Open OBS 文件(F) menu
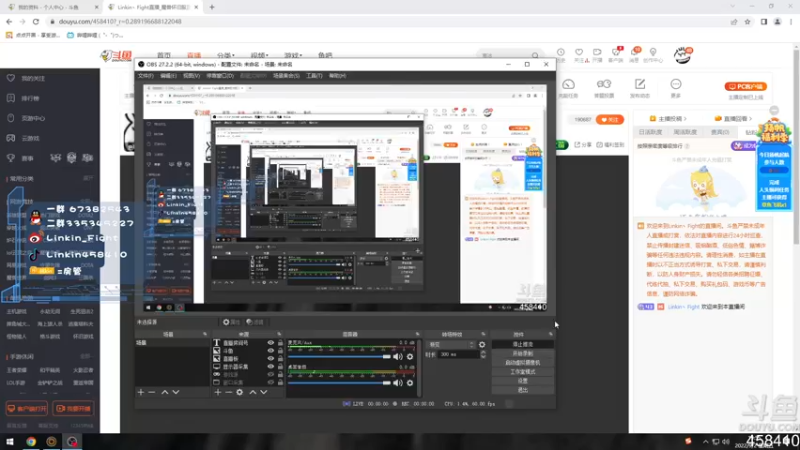800x450 pixels. (145, 76)
